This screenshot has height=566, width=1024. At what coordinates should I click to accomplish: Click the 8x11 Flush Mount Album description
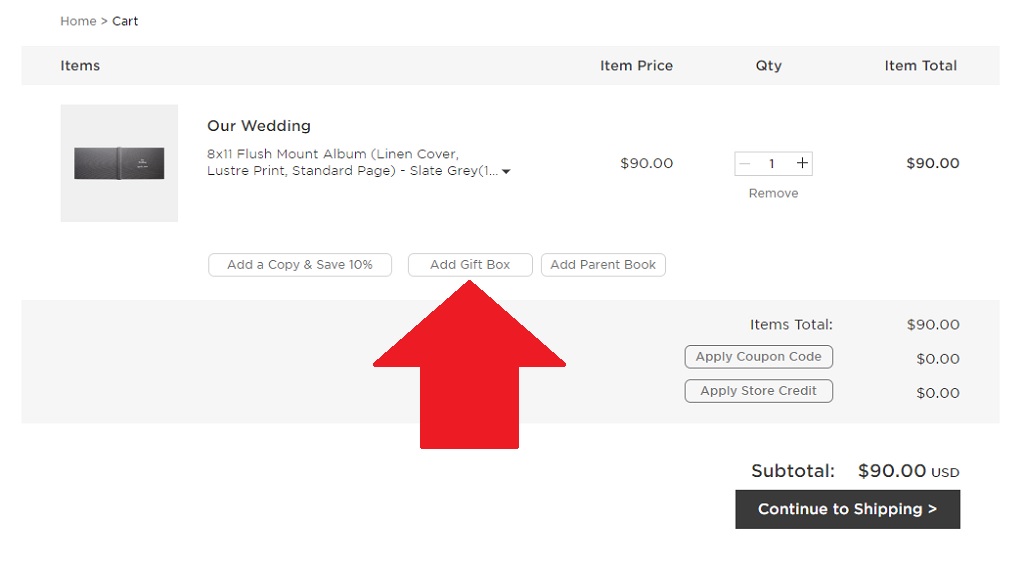point(353,163)
